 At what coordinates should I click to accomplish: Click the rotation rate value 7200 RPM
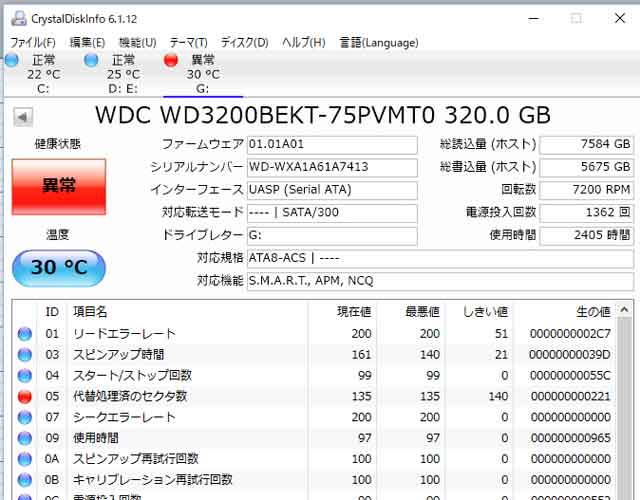tap(587, 190)
